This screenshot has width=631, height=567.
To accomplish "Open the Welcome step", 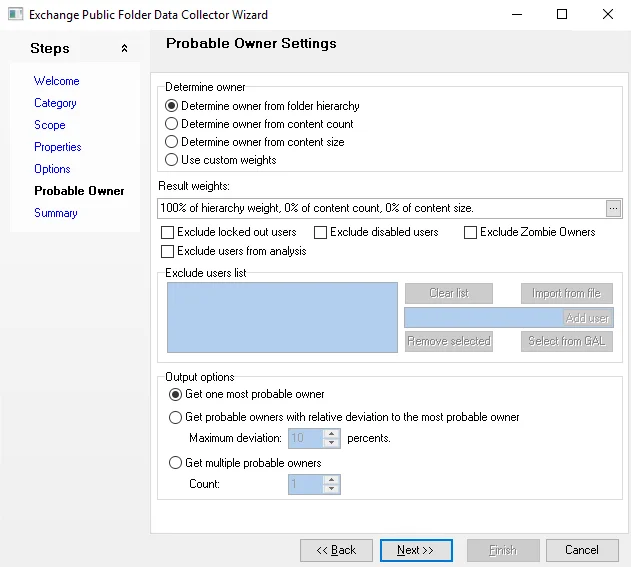I will click(57, 81).
